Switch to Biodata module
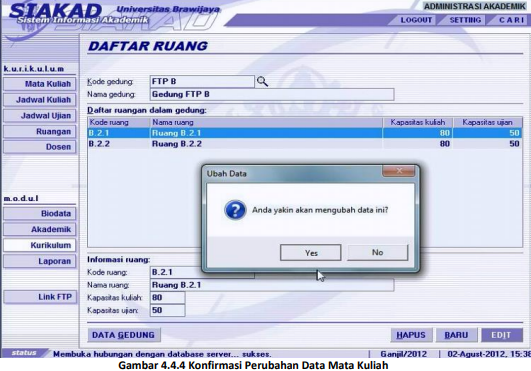Viewport: 531px width, 371px height. 40,214
